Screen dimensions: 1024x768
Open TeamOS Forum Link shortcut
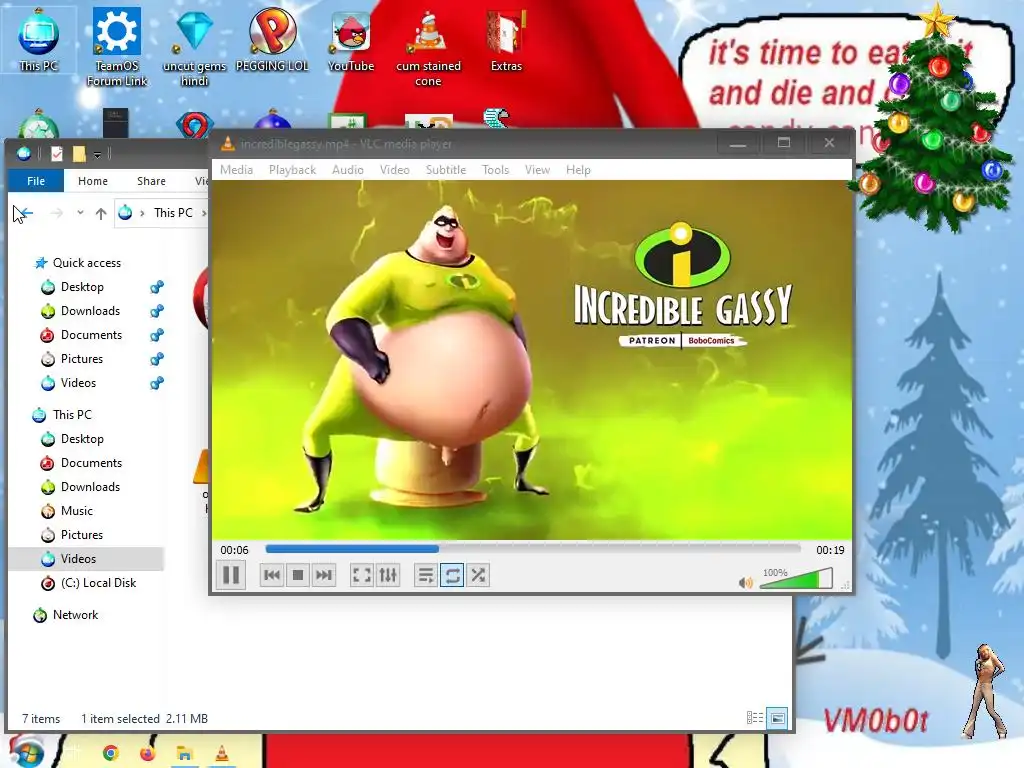tap(117, 47)
